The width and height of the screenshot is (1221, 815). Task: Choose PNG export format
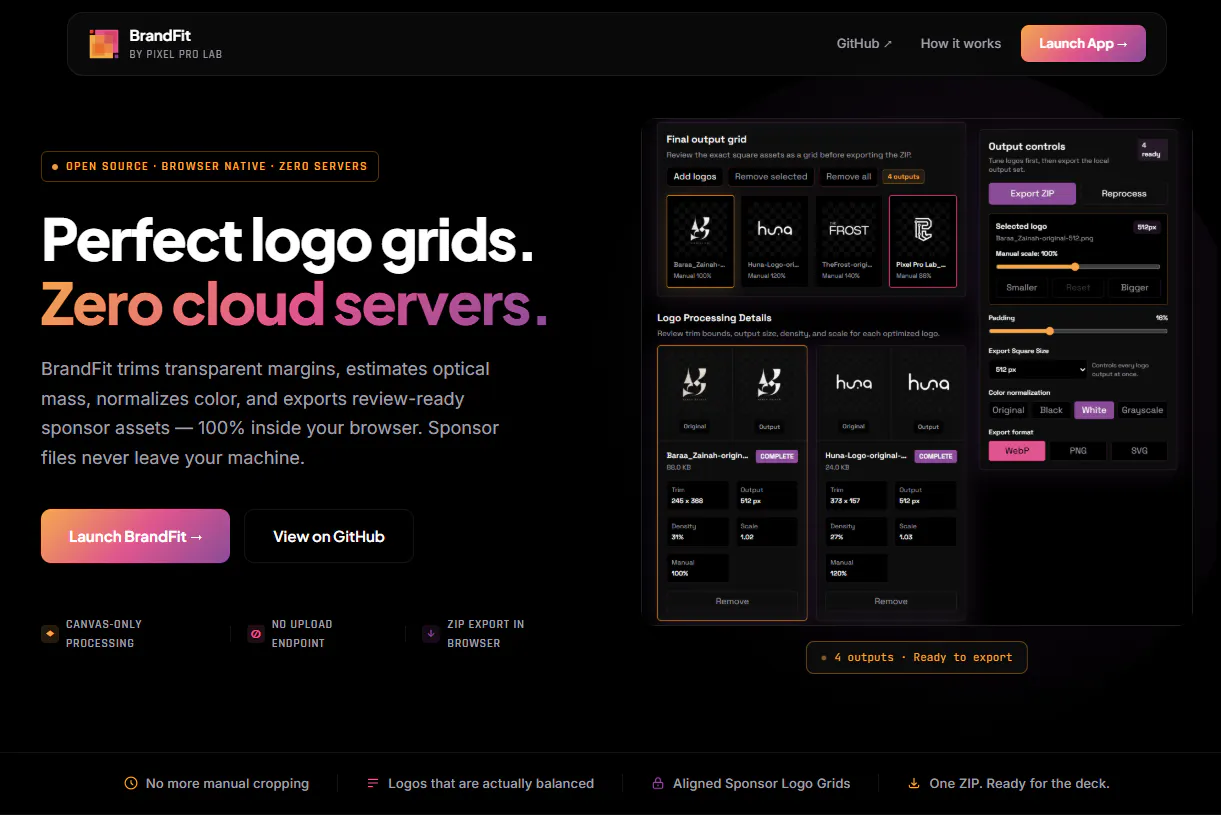pyautogui.click(x=1078, y=451)
